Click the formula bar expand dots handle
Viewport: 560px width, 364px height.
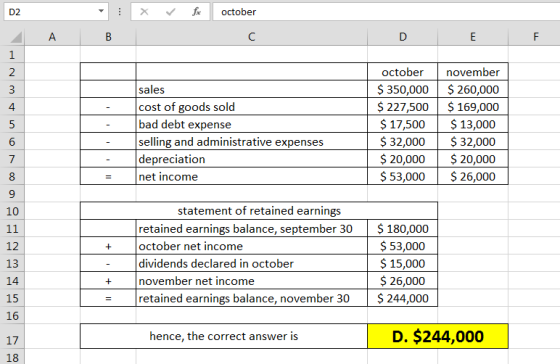(x=120, y=12)
